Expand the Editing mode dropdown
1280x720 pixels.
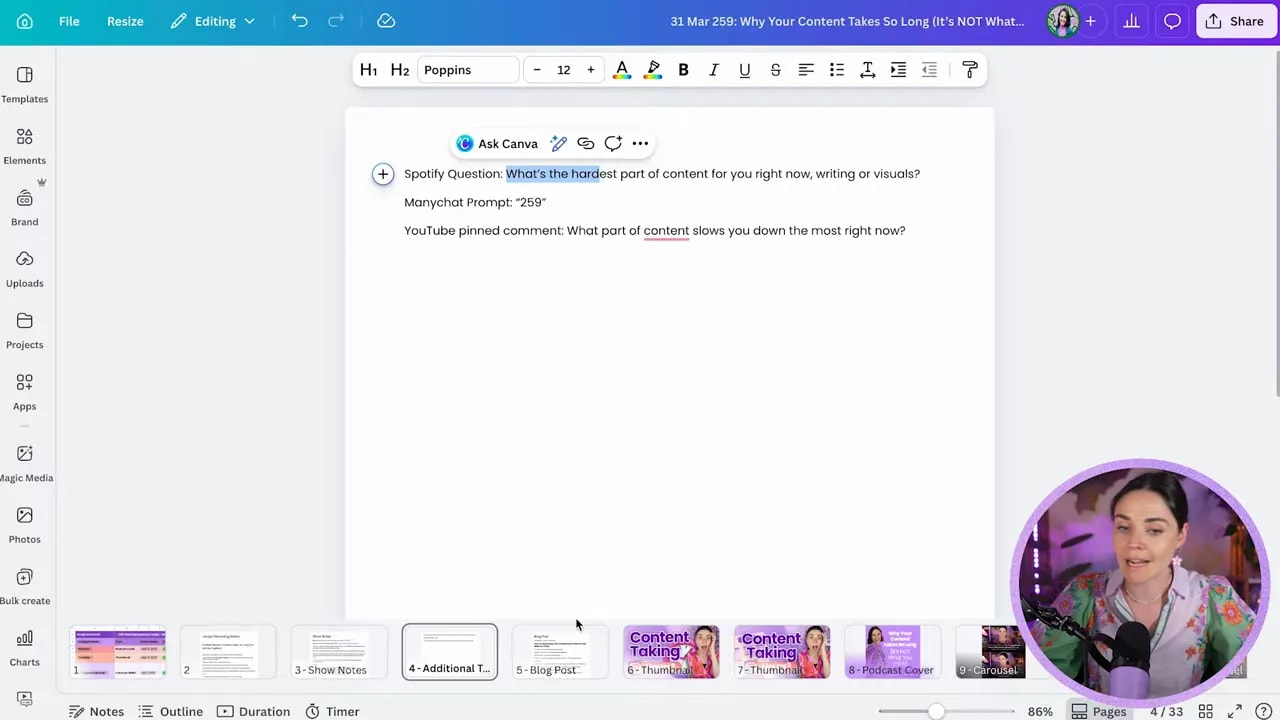(x=212, y=21)
